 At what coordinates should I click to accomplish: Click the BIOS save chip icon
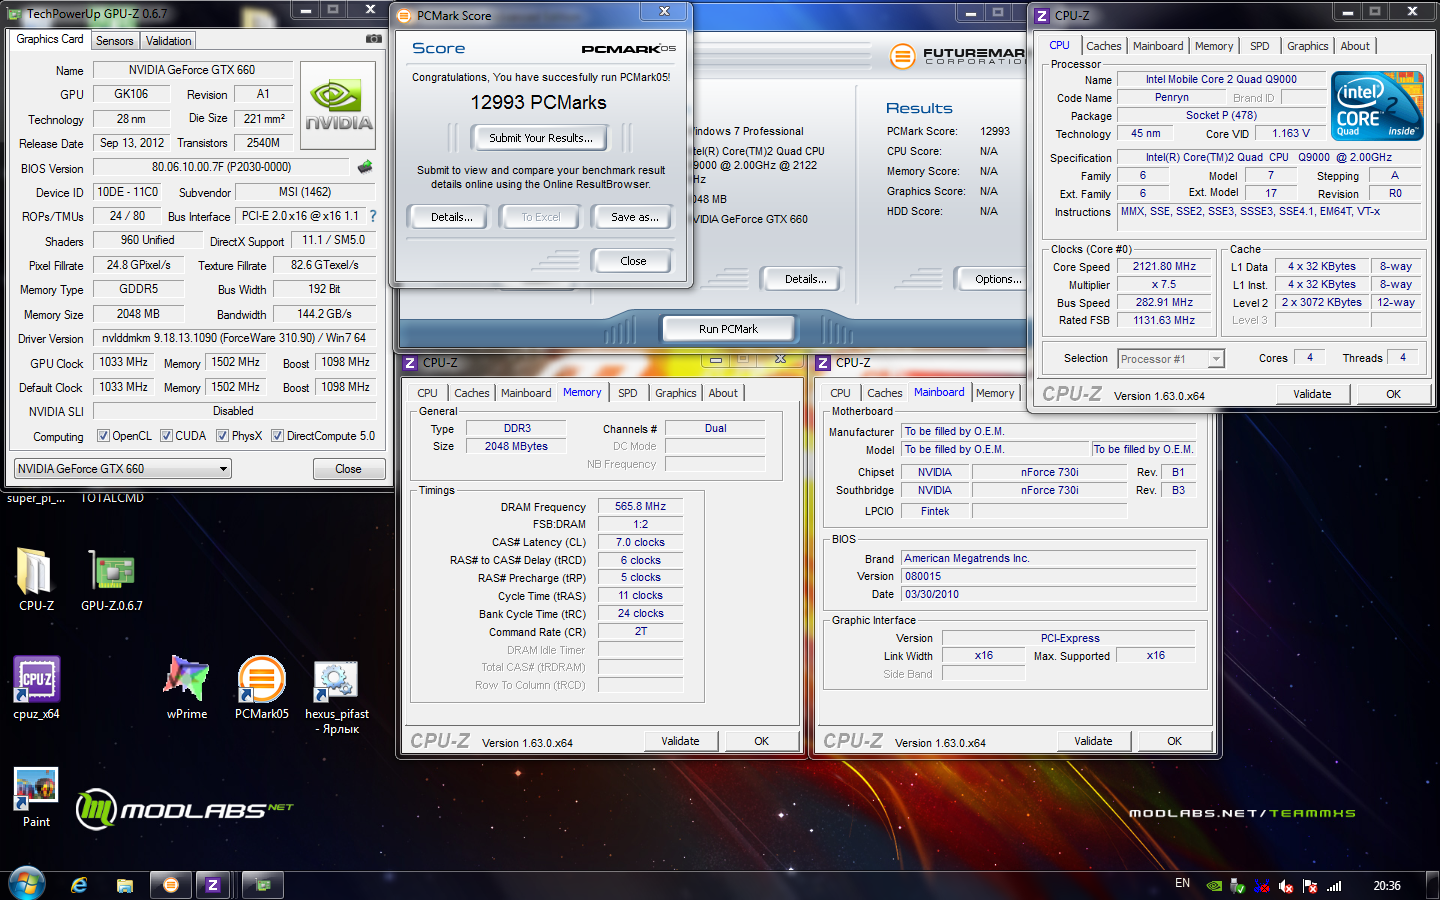[x=365, y=167]
